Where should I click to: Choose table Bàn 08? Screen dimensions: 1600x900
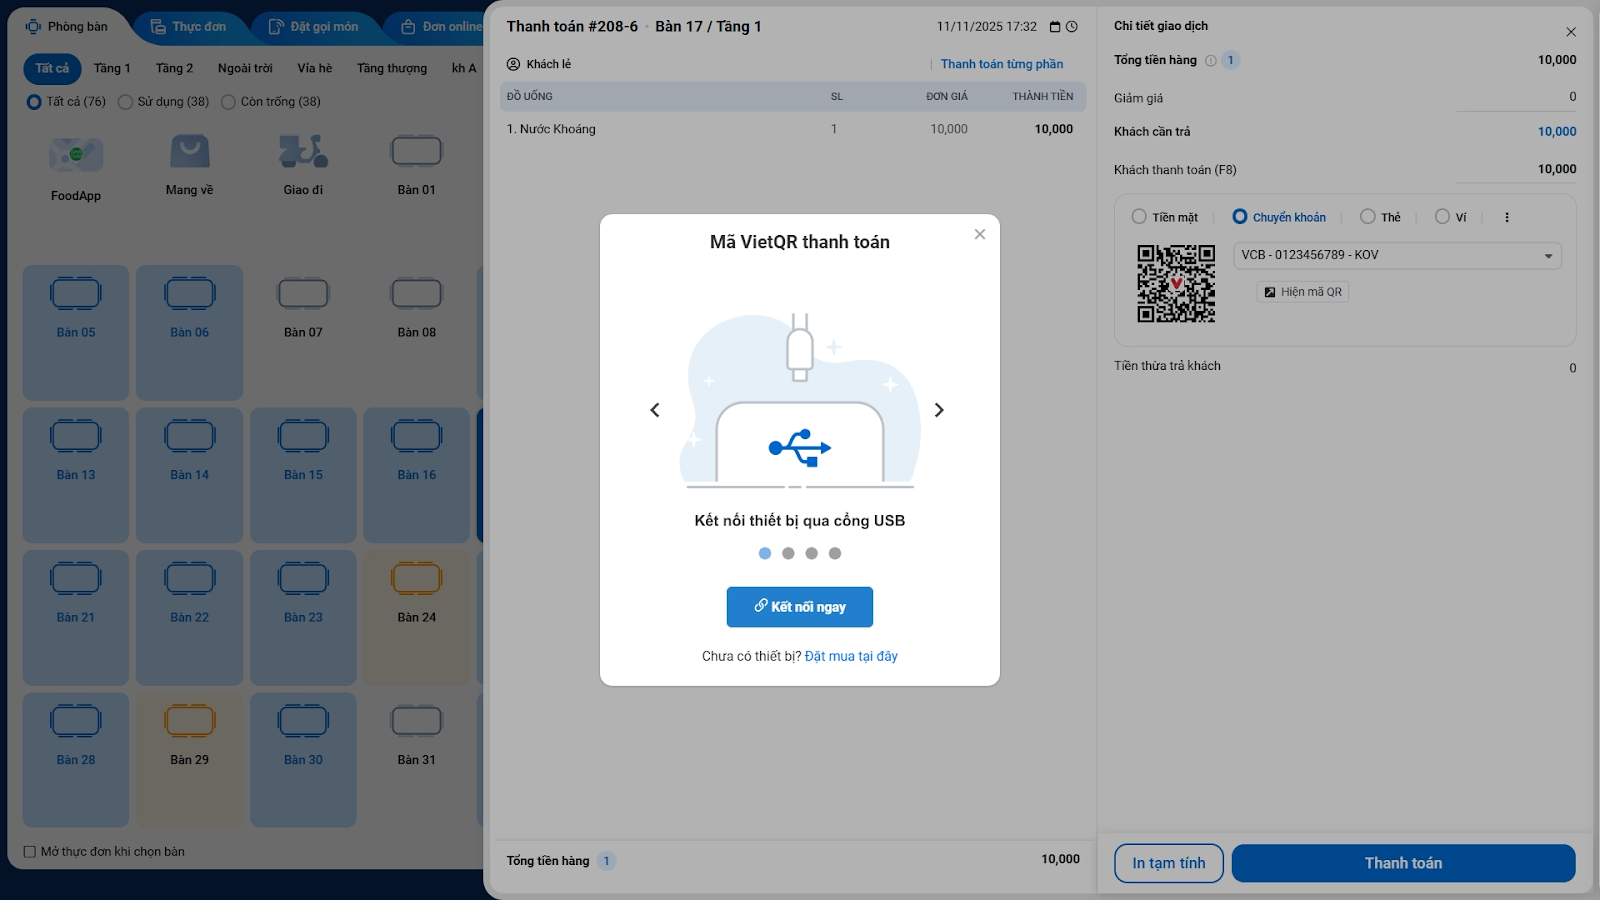416,332
